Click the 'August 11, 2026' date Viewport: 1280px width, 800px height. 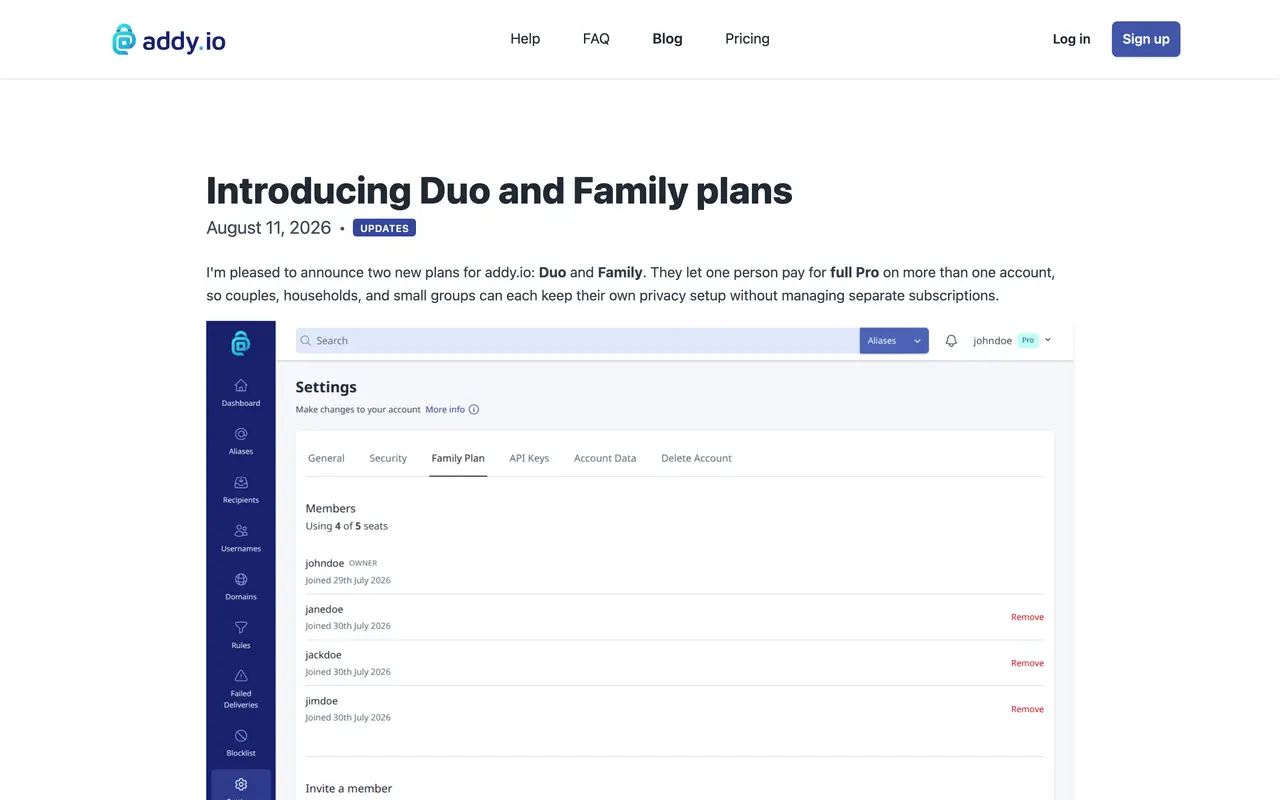tap(269, 228)
